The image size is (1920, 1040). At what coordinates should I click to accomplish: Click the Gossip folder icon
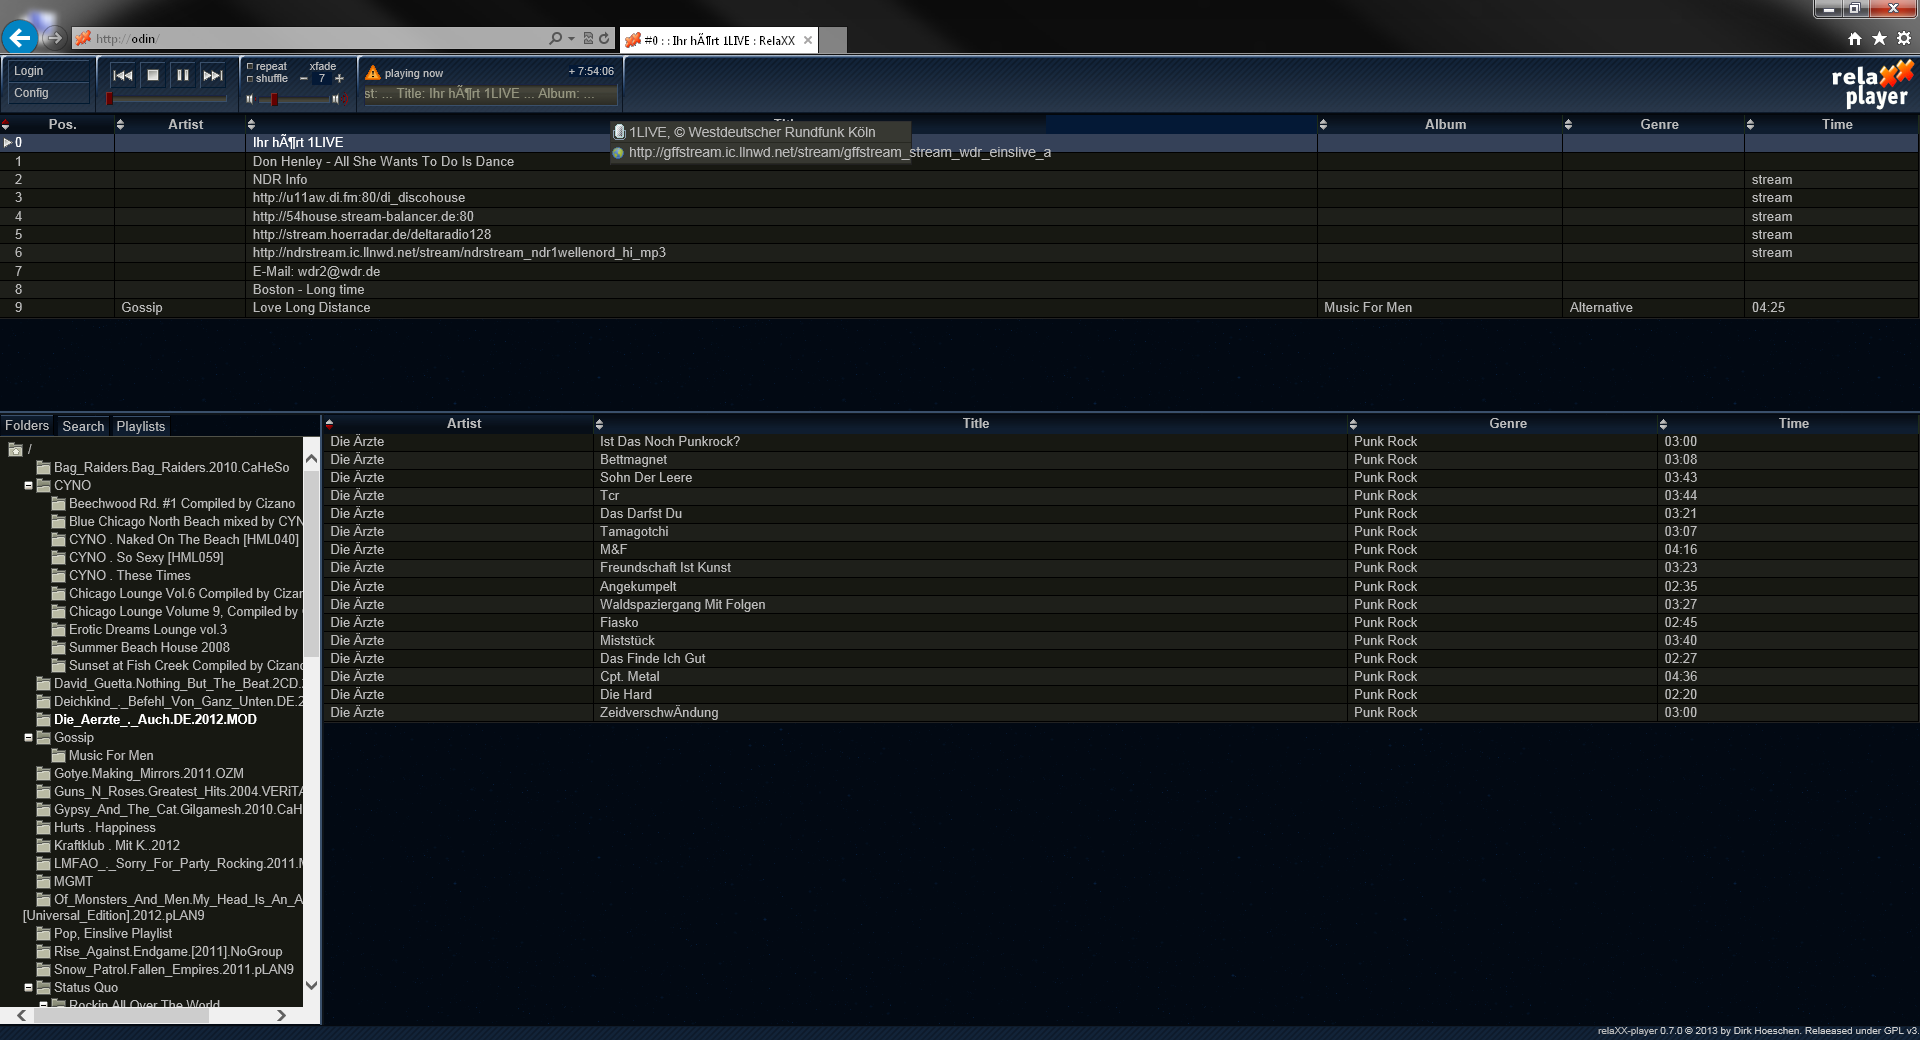point(44,737)
